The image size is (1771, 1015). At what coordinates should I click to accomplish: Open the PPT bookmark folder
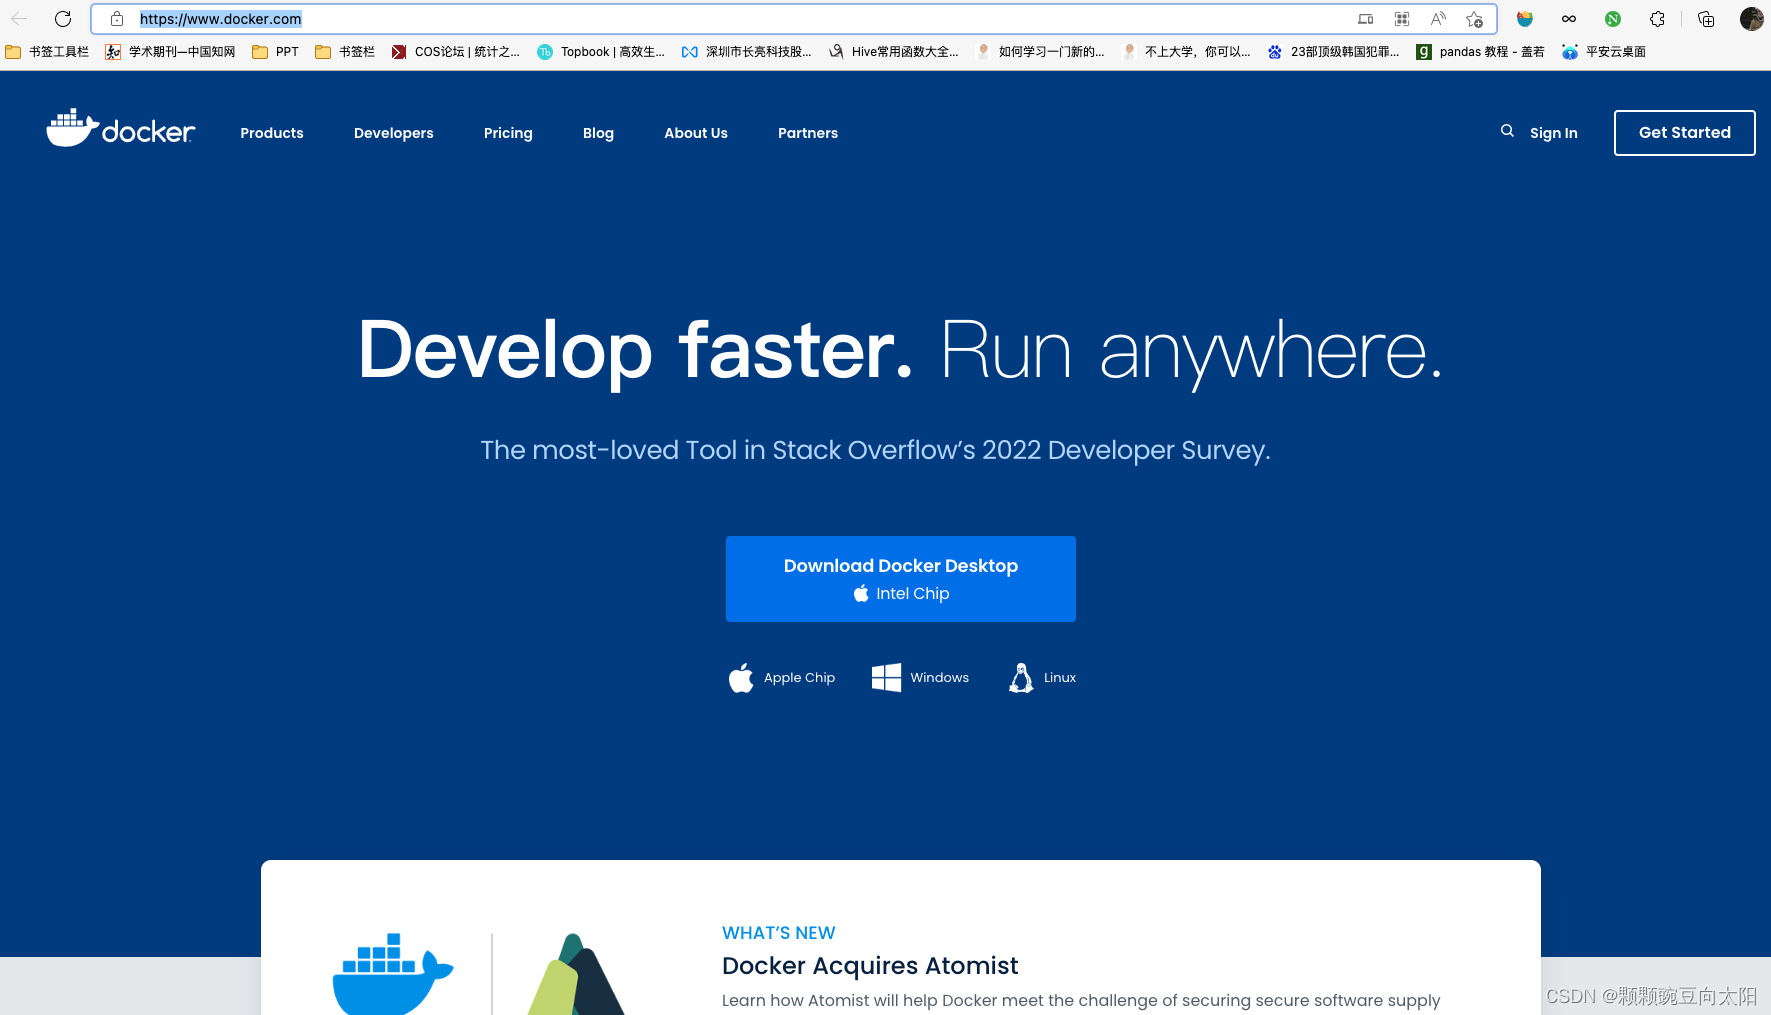coord(275,52)
